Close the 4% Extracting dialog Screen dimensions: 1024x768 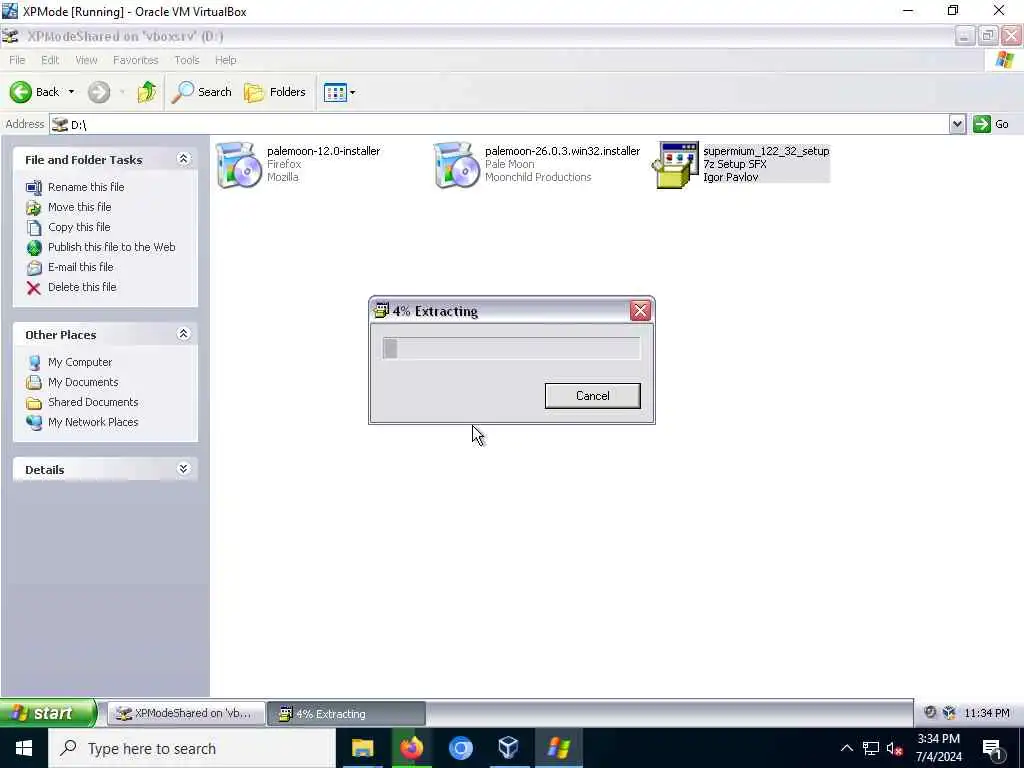coord(640,311)
